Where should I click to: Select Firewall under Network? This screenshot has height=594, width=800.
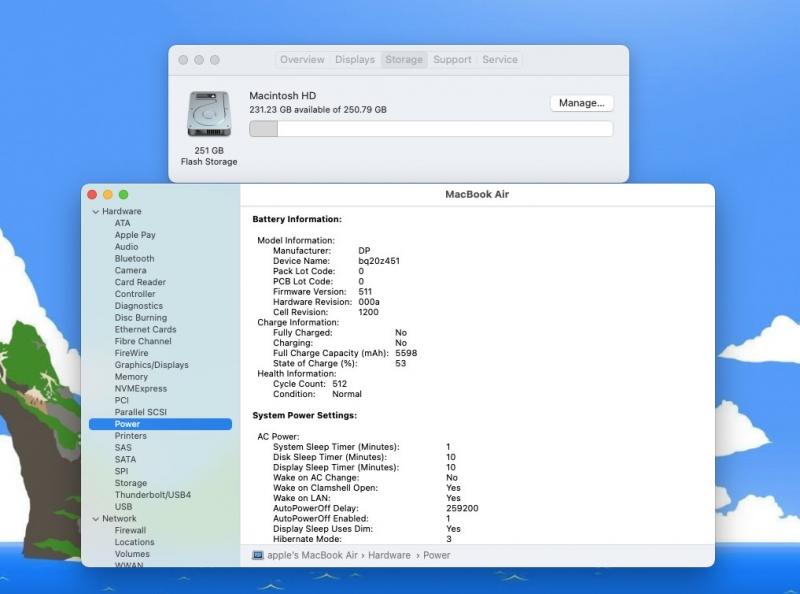pyautogui.click(x=130, y=530)
